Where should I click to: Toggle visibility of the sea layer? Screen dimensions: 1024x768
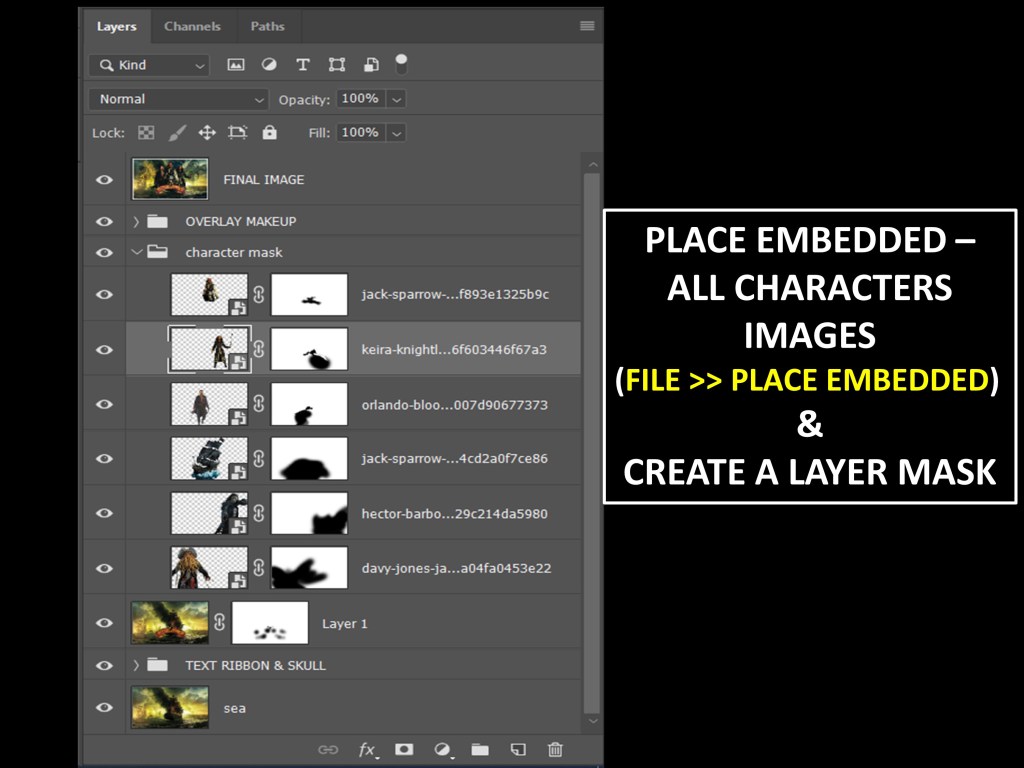(x=104, y=708)
